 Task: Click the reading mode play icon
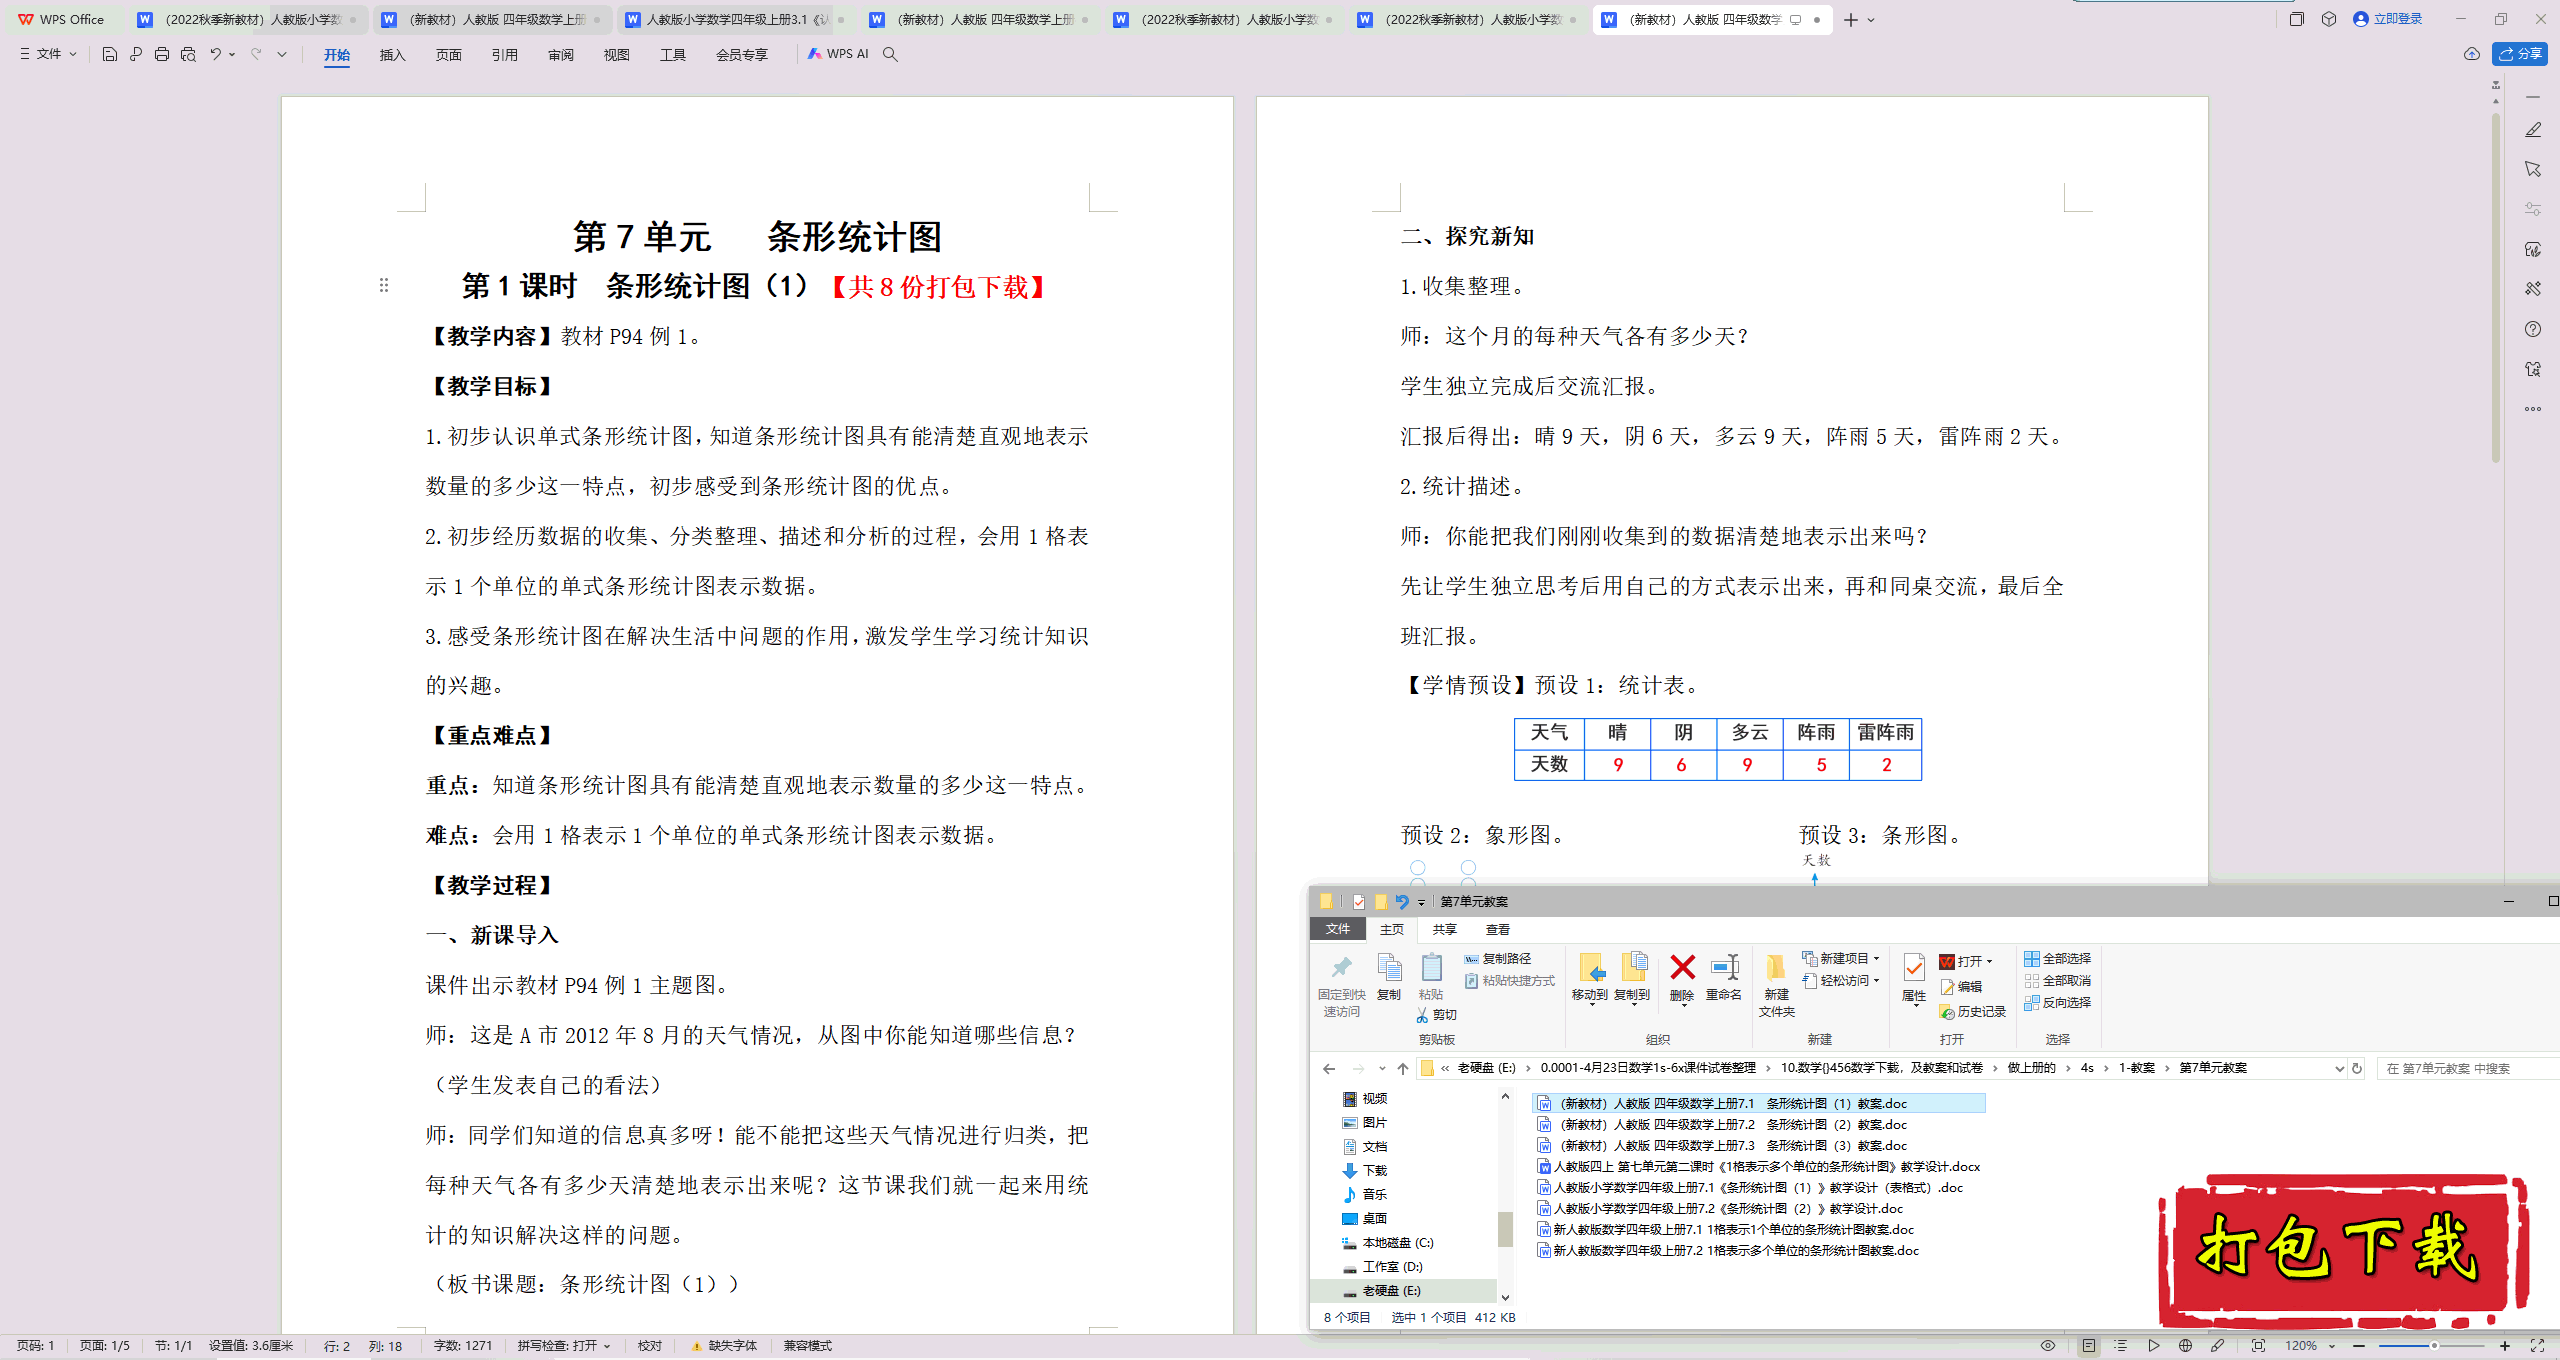click(2153, 1346)
